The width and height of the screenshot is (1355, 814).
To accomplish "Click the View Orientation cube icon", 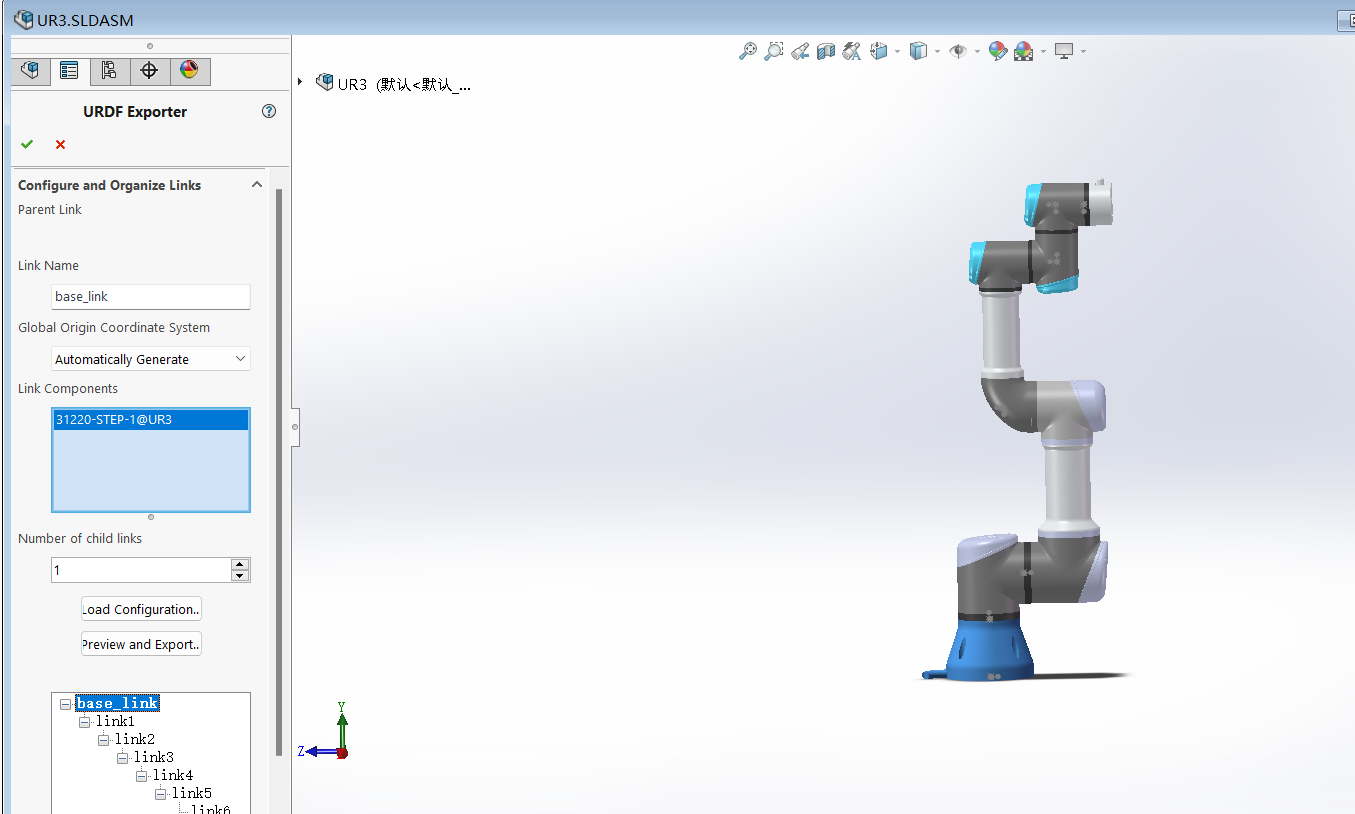I will [879, 51].
